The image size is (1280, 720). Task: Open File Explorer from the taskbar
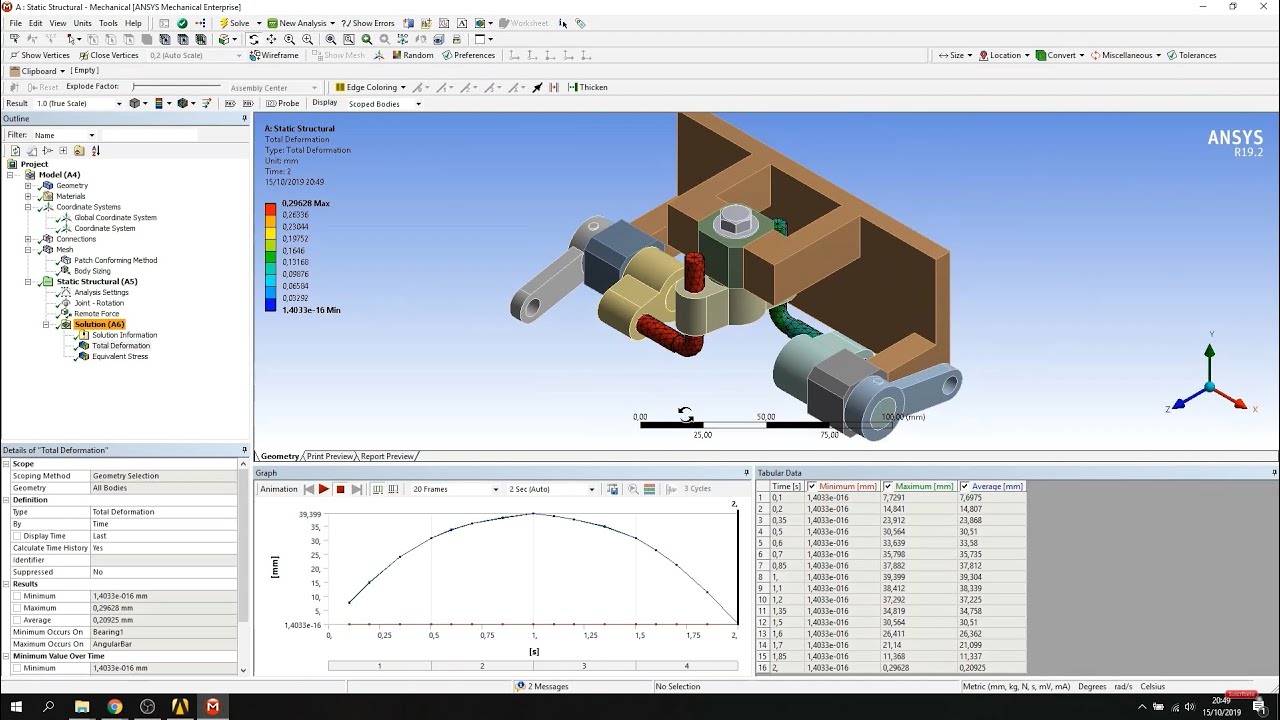82,706
